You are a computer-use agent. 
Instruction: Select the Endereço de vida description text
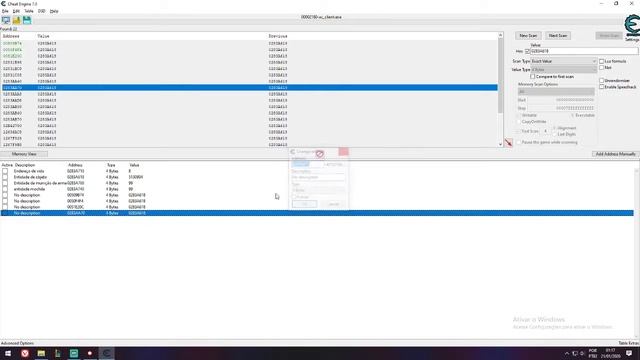29,171
